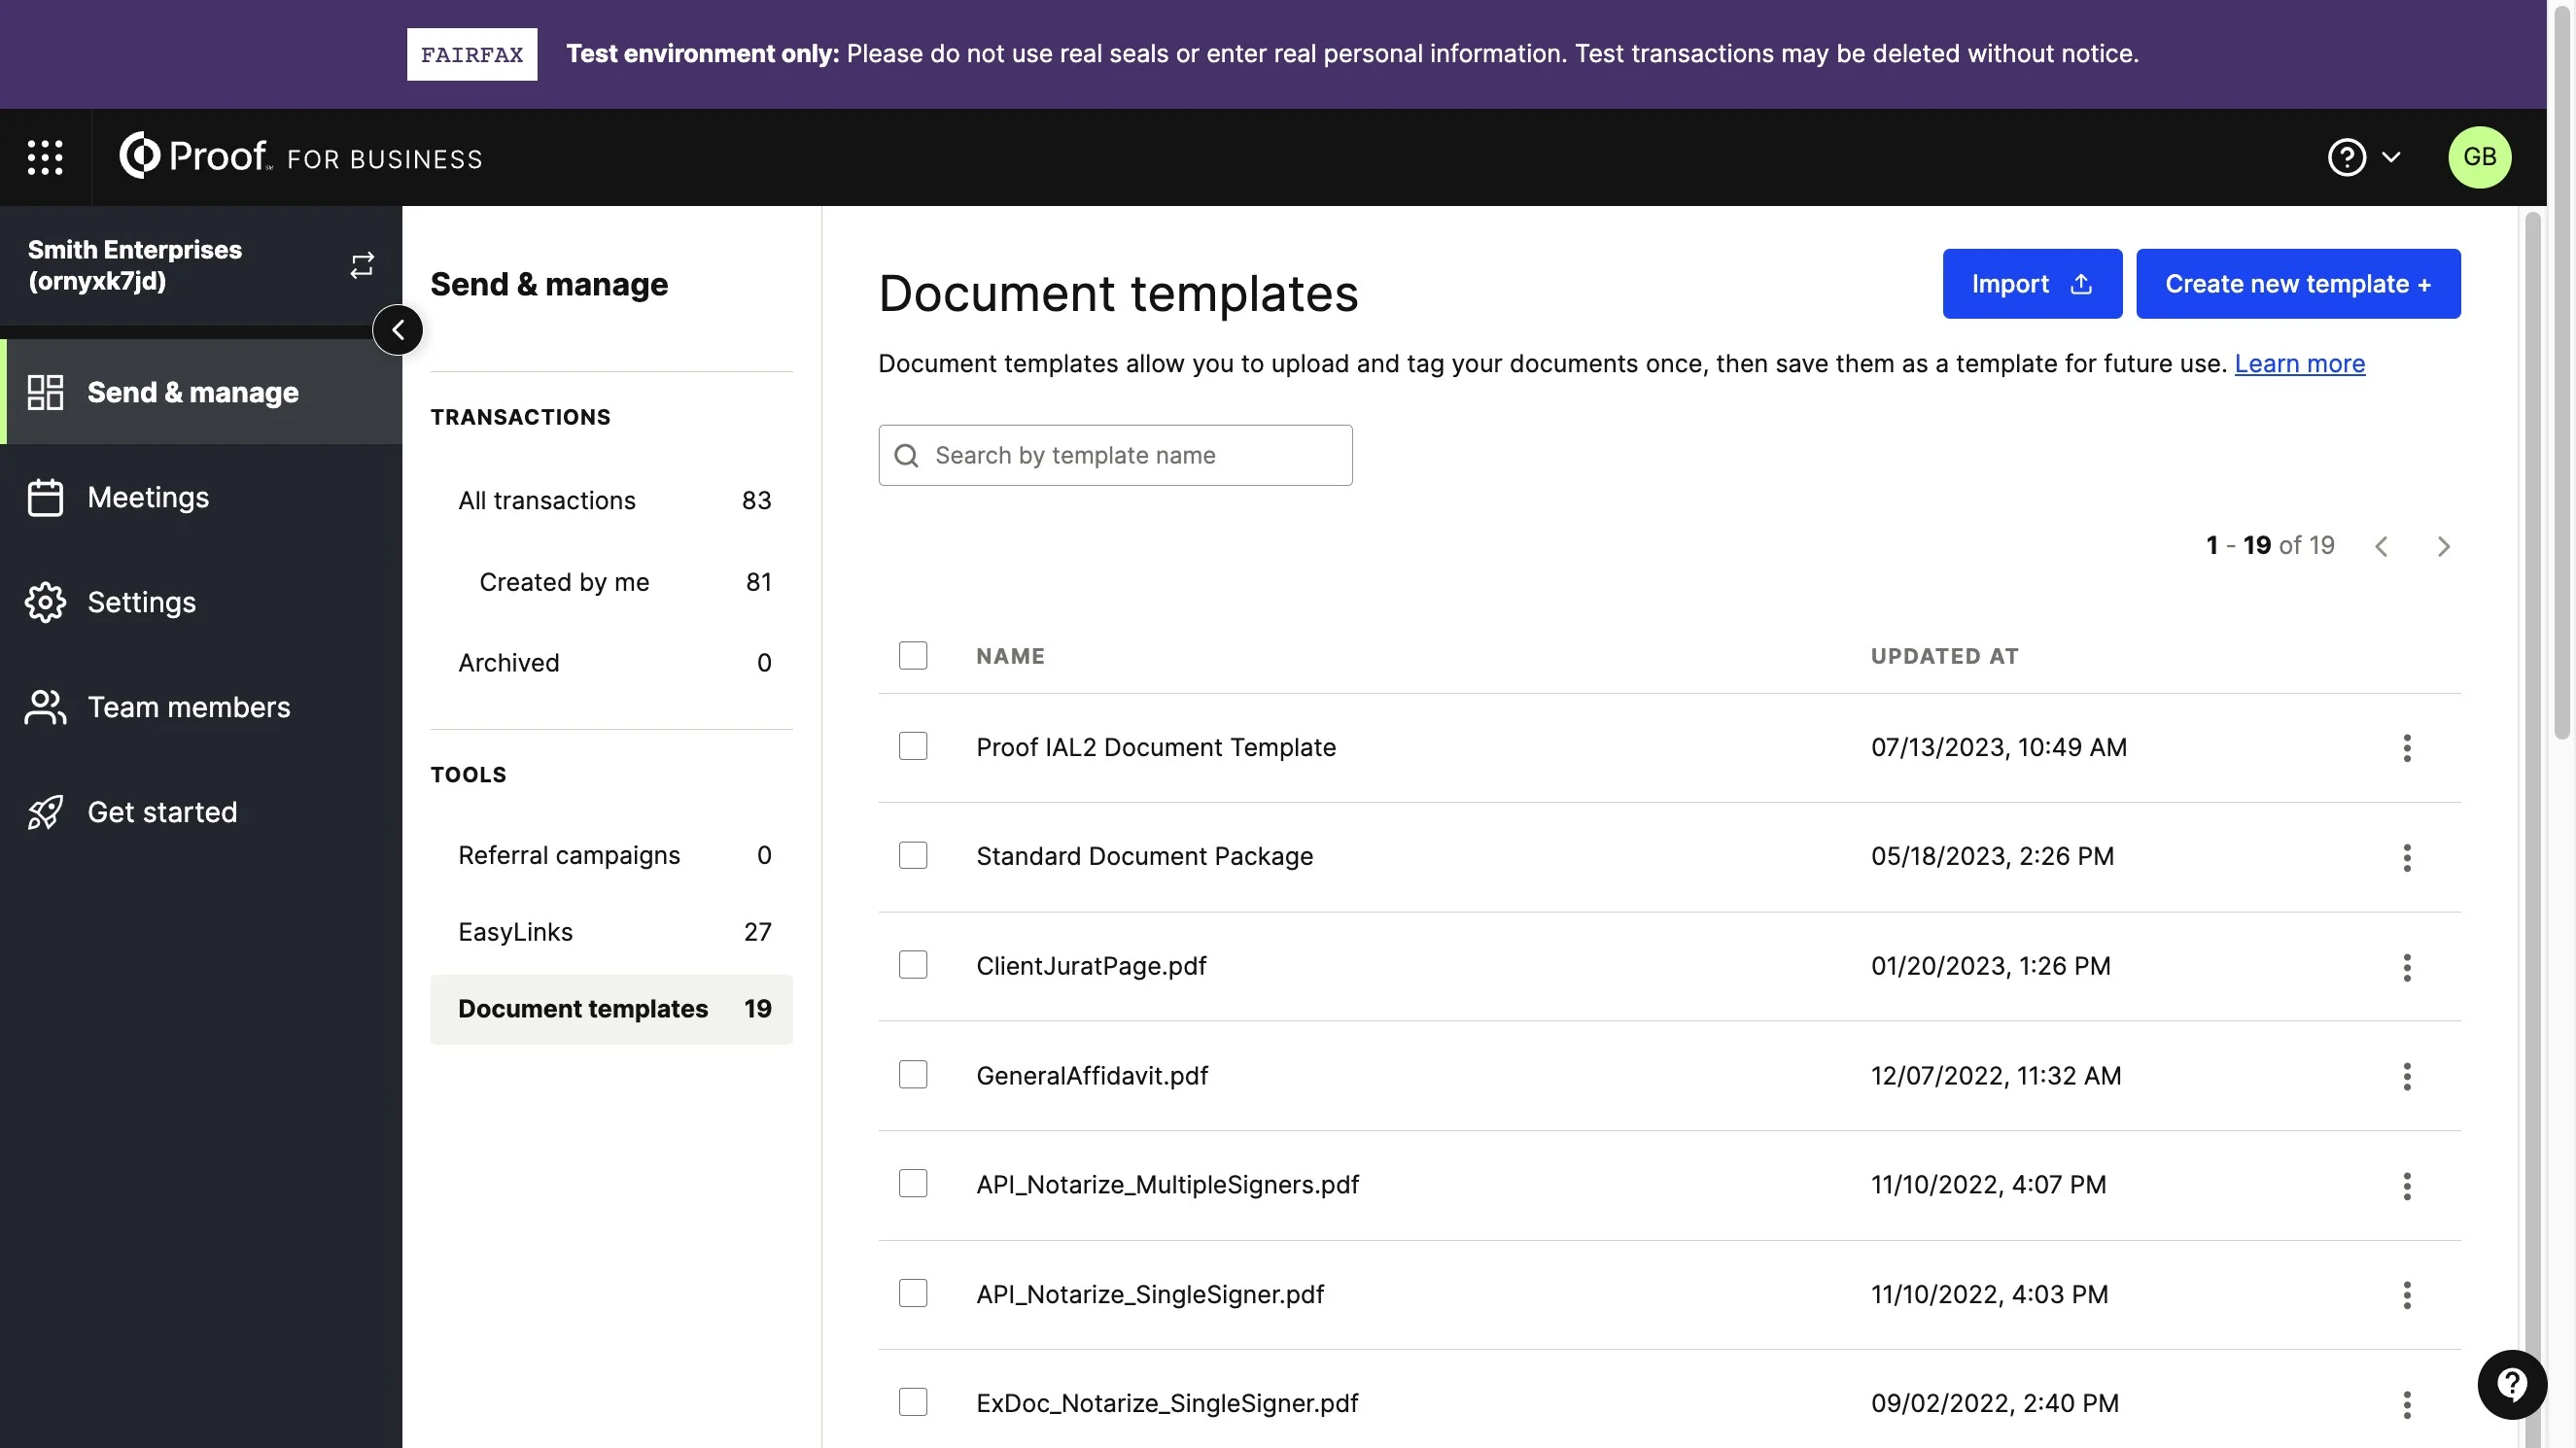Image resolution: width=2576 pixels, height=1448 pixels.
Task: Click the Import button
Action: (2032, 284)
